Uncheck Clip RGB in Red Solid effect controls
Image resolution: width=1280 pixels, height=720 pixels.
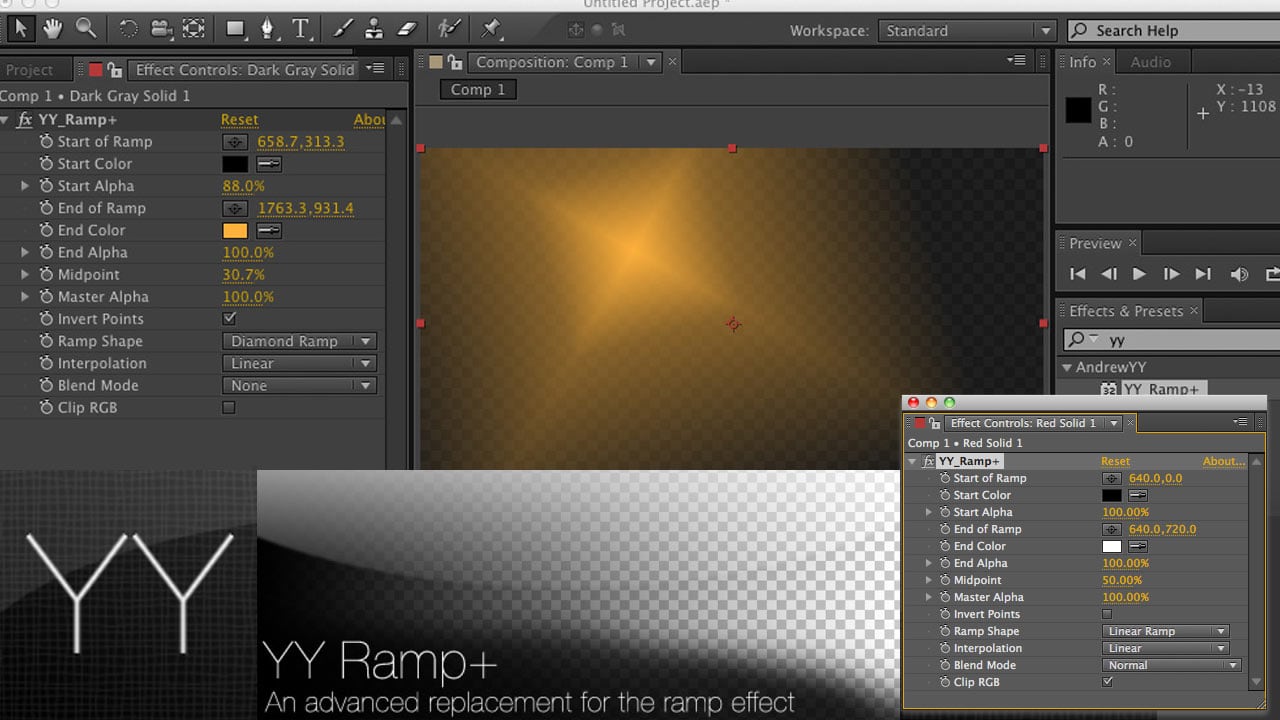point(1107,681)
